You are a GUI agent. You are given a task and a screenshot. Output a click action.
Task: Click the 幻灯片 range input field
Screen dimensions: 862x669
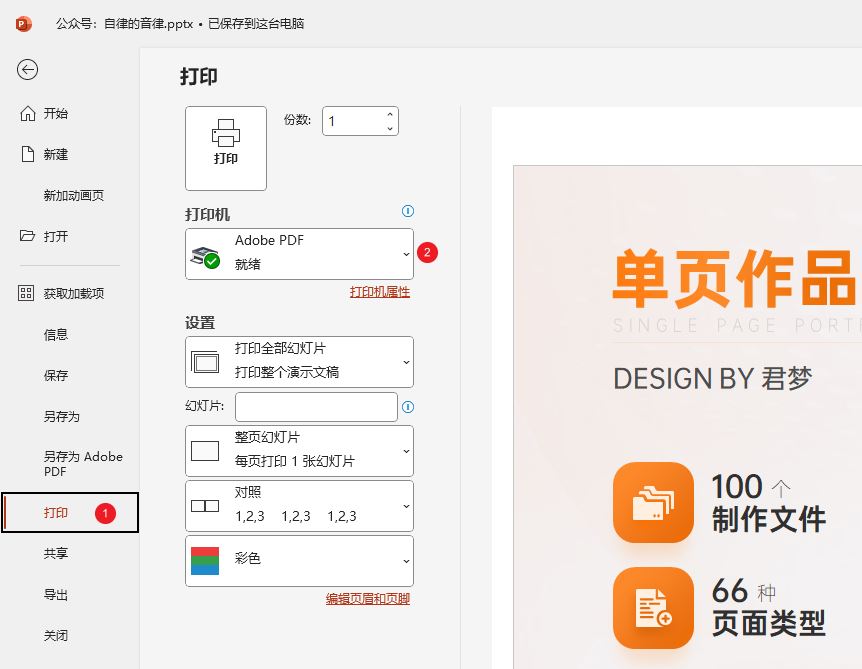pyautogui.click(x=316, y=407)
